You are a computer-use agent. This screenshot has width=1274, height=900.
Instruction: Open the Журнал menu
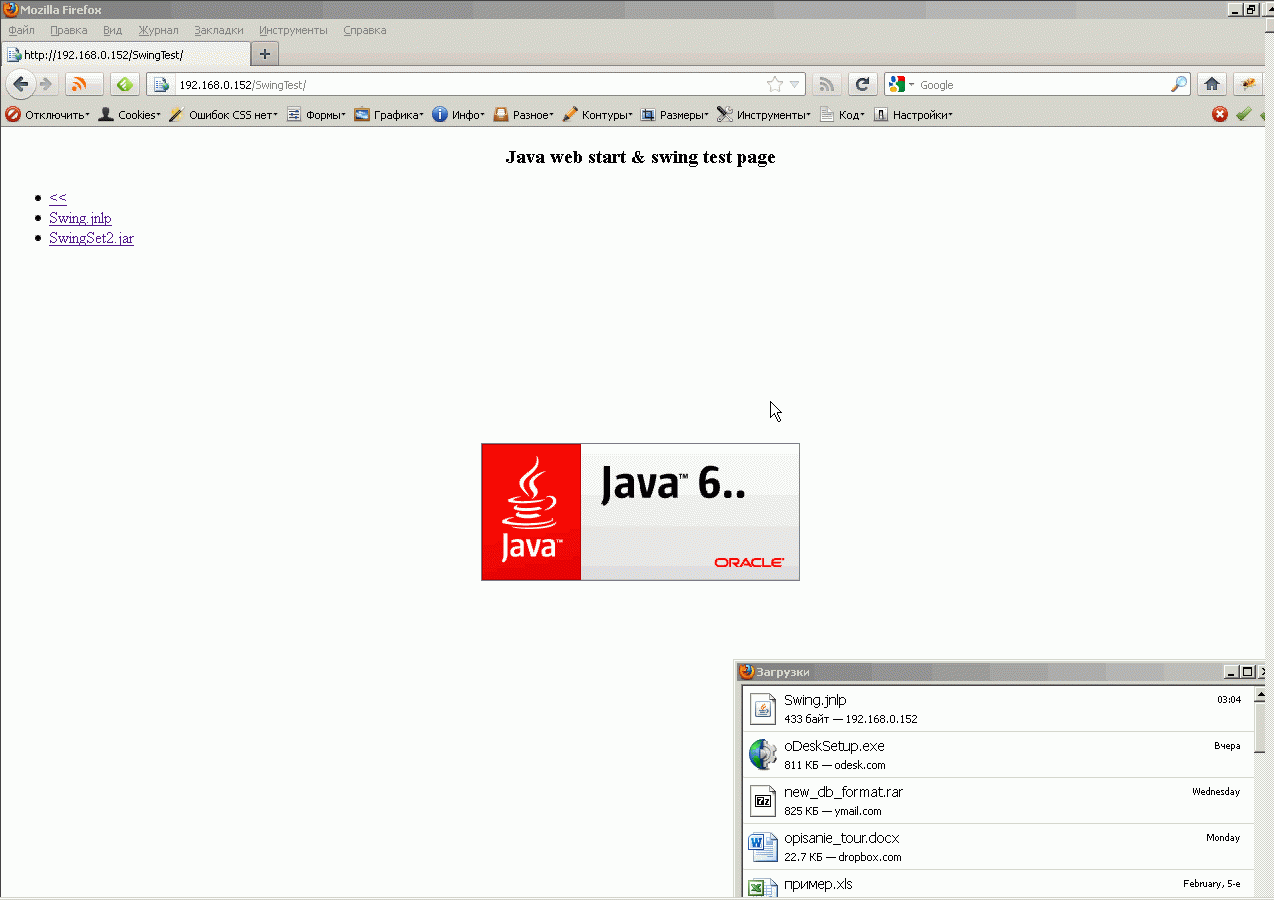pos(158,30)
